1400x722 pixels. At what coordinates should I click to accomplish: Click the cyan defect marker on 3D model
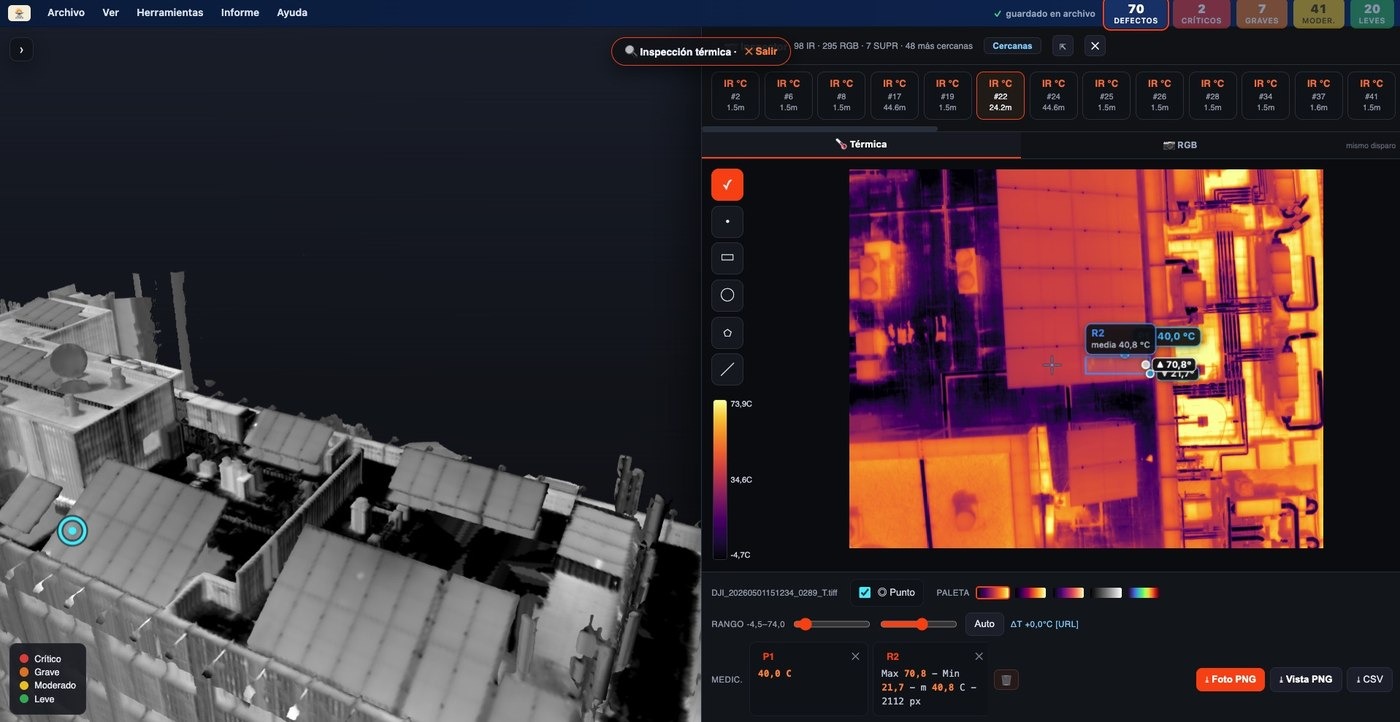pyautogui.click(x=72, y=530)
